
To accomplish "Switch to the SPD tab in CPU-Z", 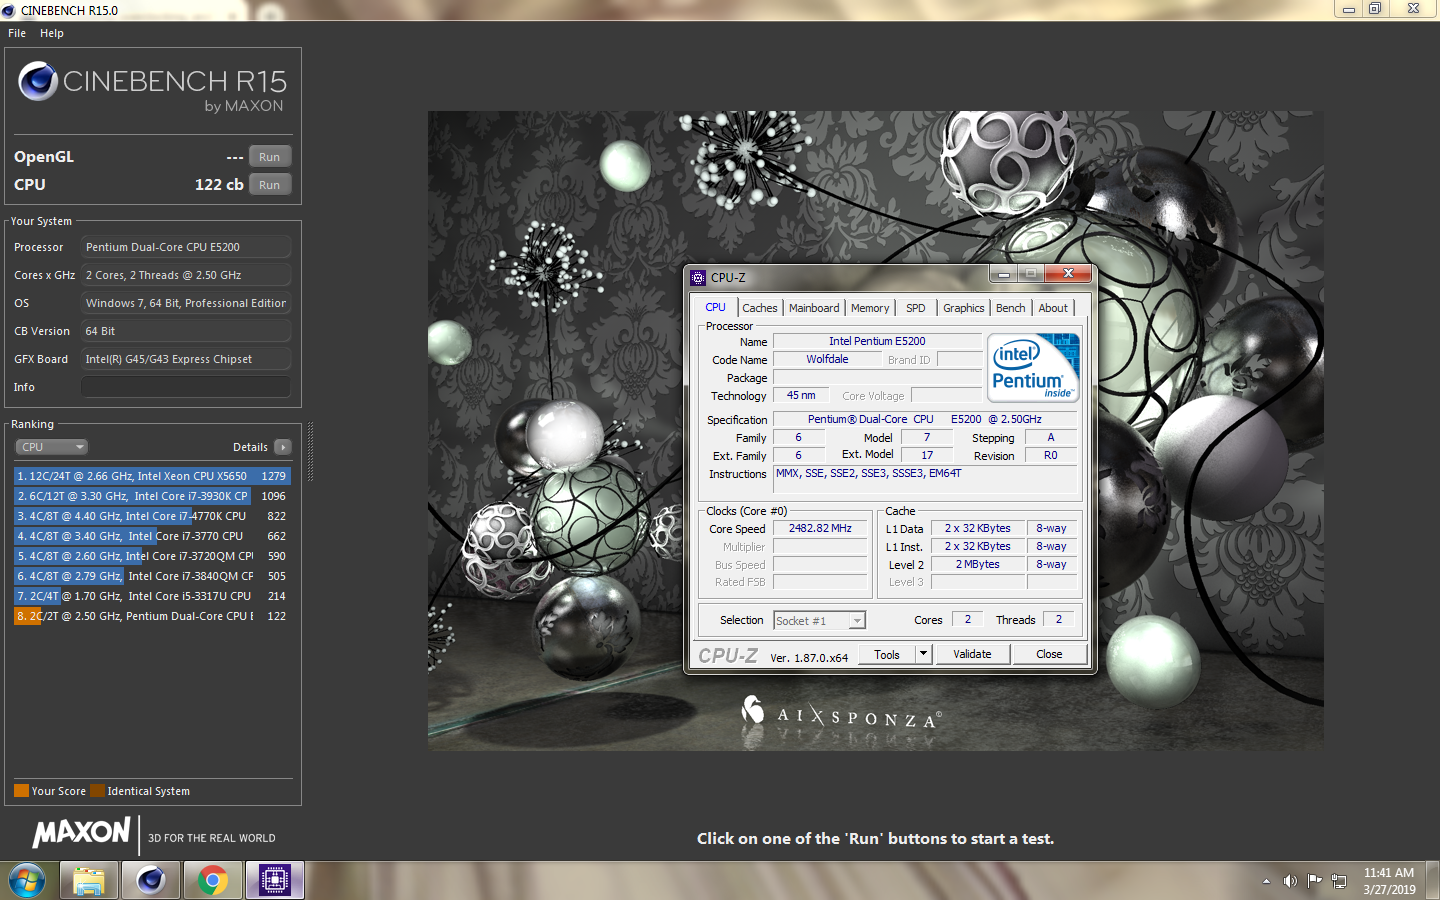I will click(x=916, y=308).
